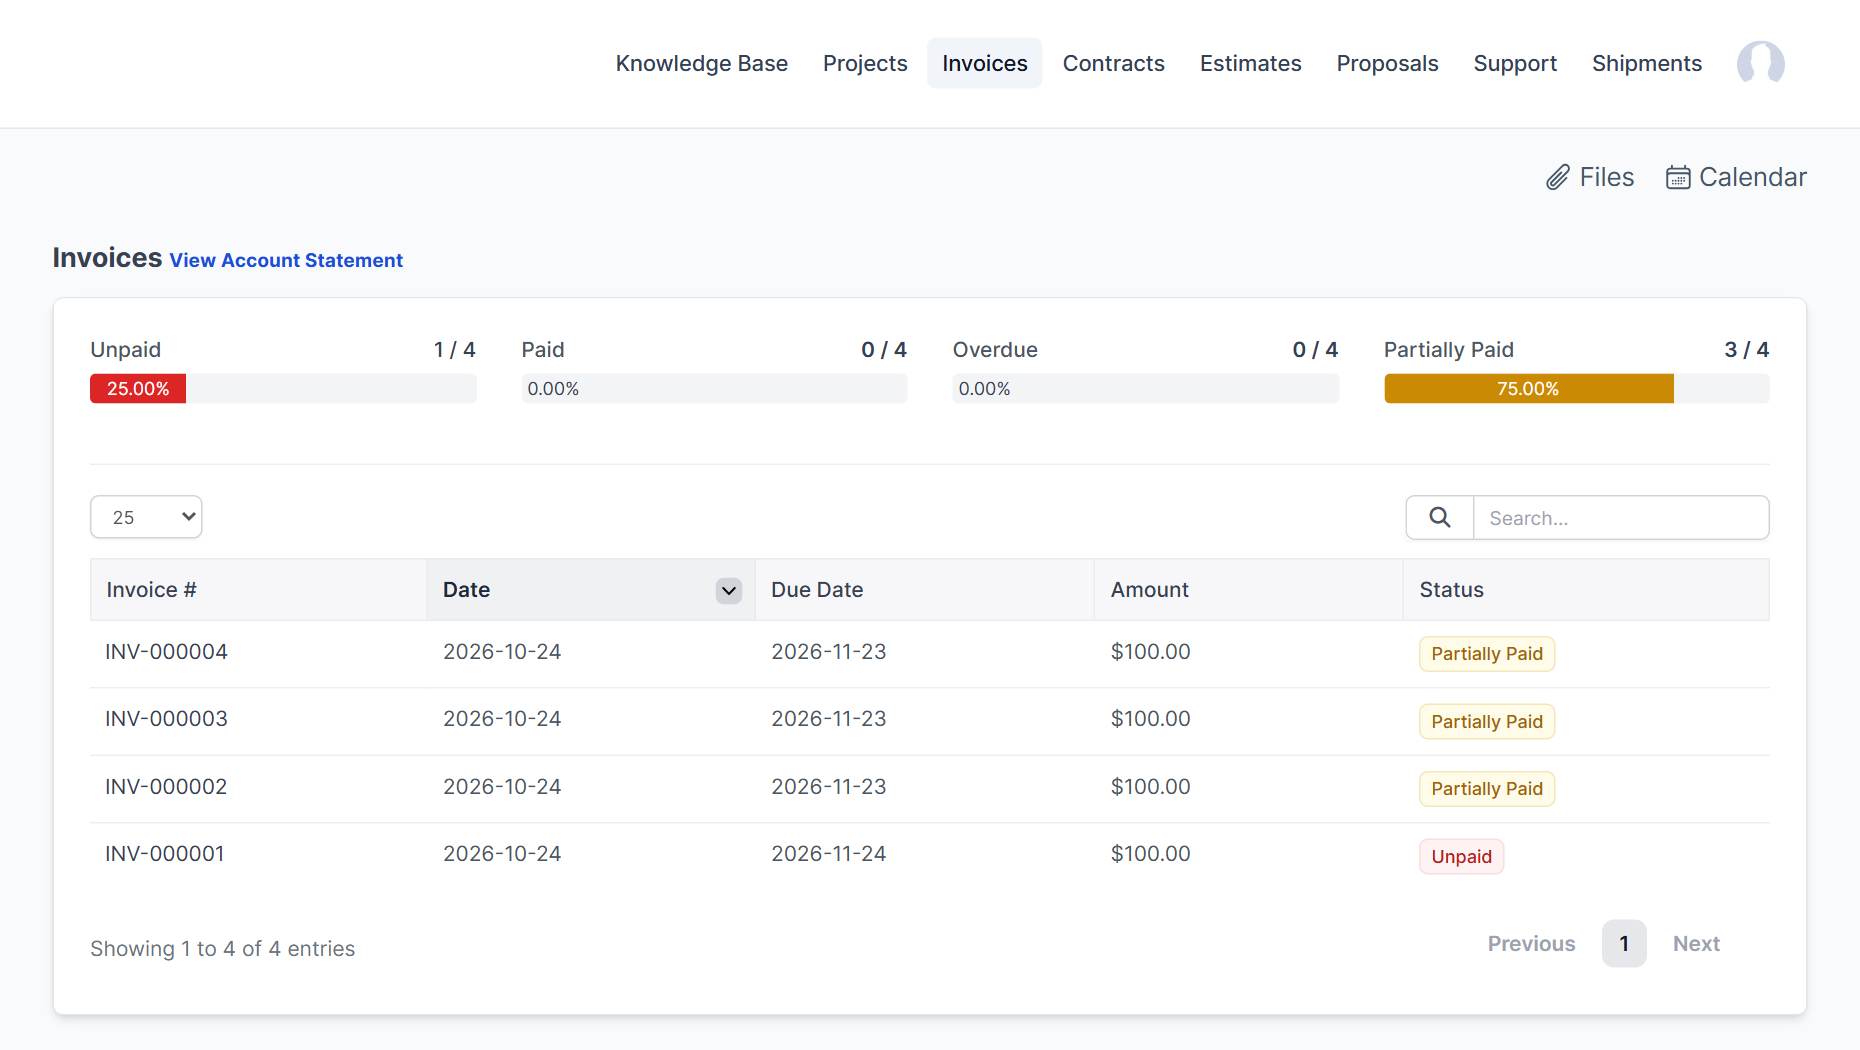Click the Calendar icon

click(1677, 177)
